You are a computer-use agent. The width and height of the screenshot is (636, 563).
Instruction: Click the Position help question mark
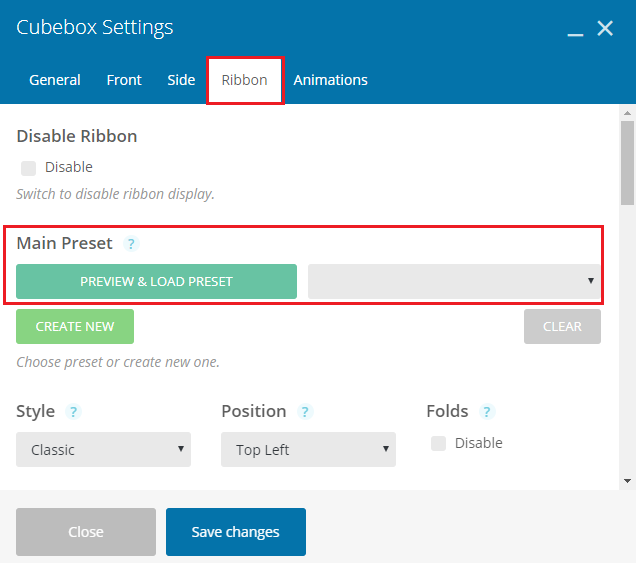[305, 412]
